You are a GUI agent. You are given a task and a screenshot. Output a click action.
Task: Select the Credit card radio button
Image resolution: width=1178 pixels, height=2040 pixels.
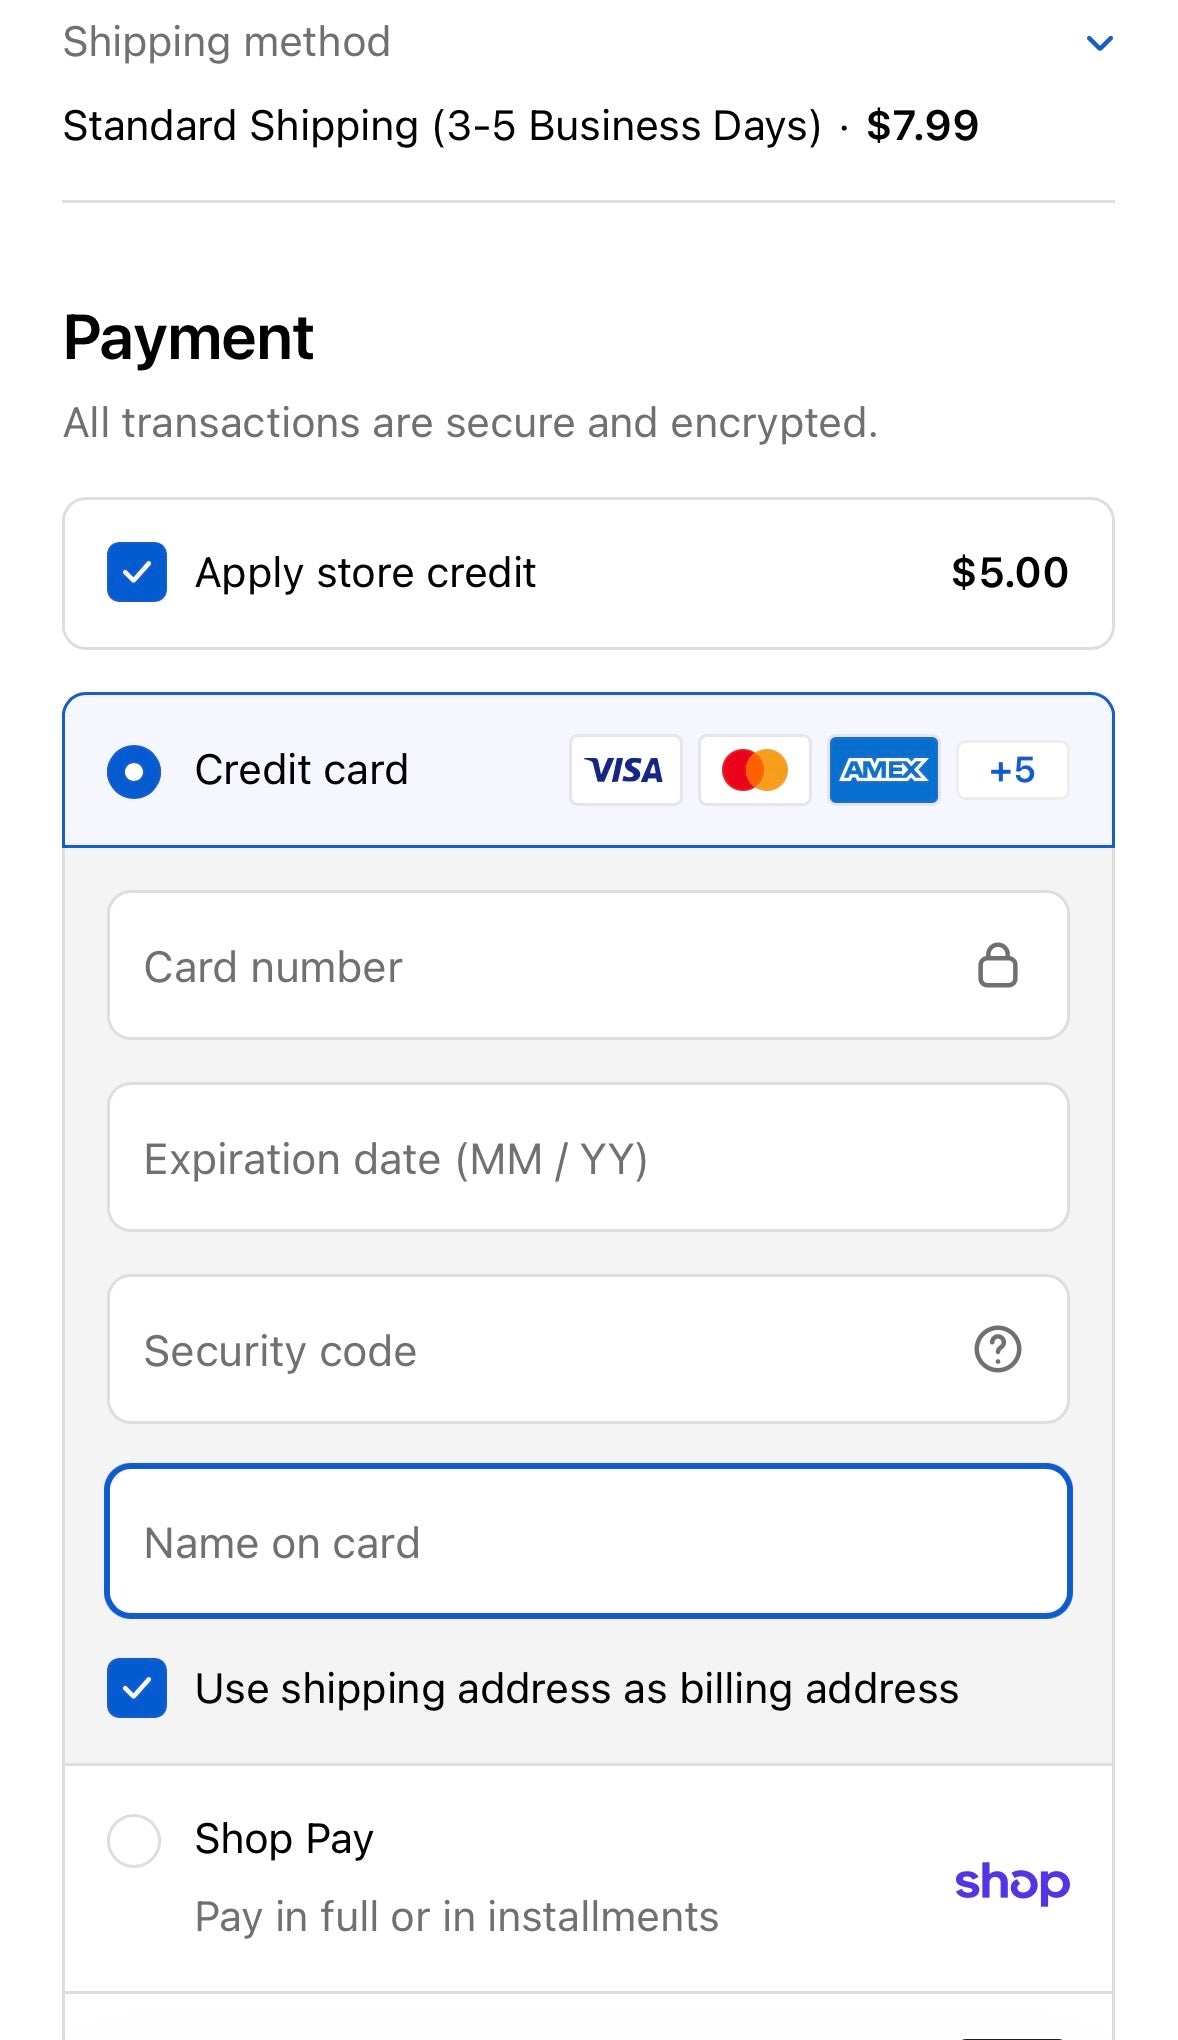(134, 771)
